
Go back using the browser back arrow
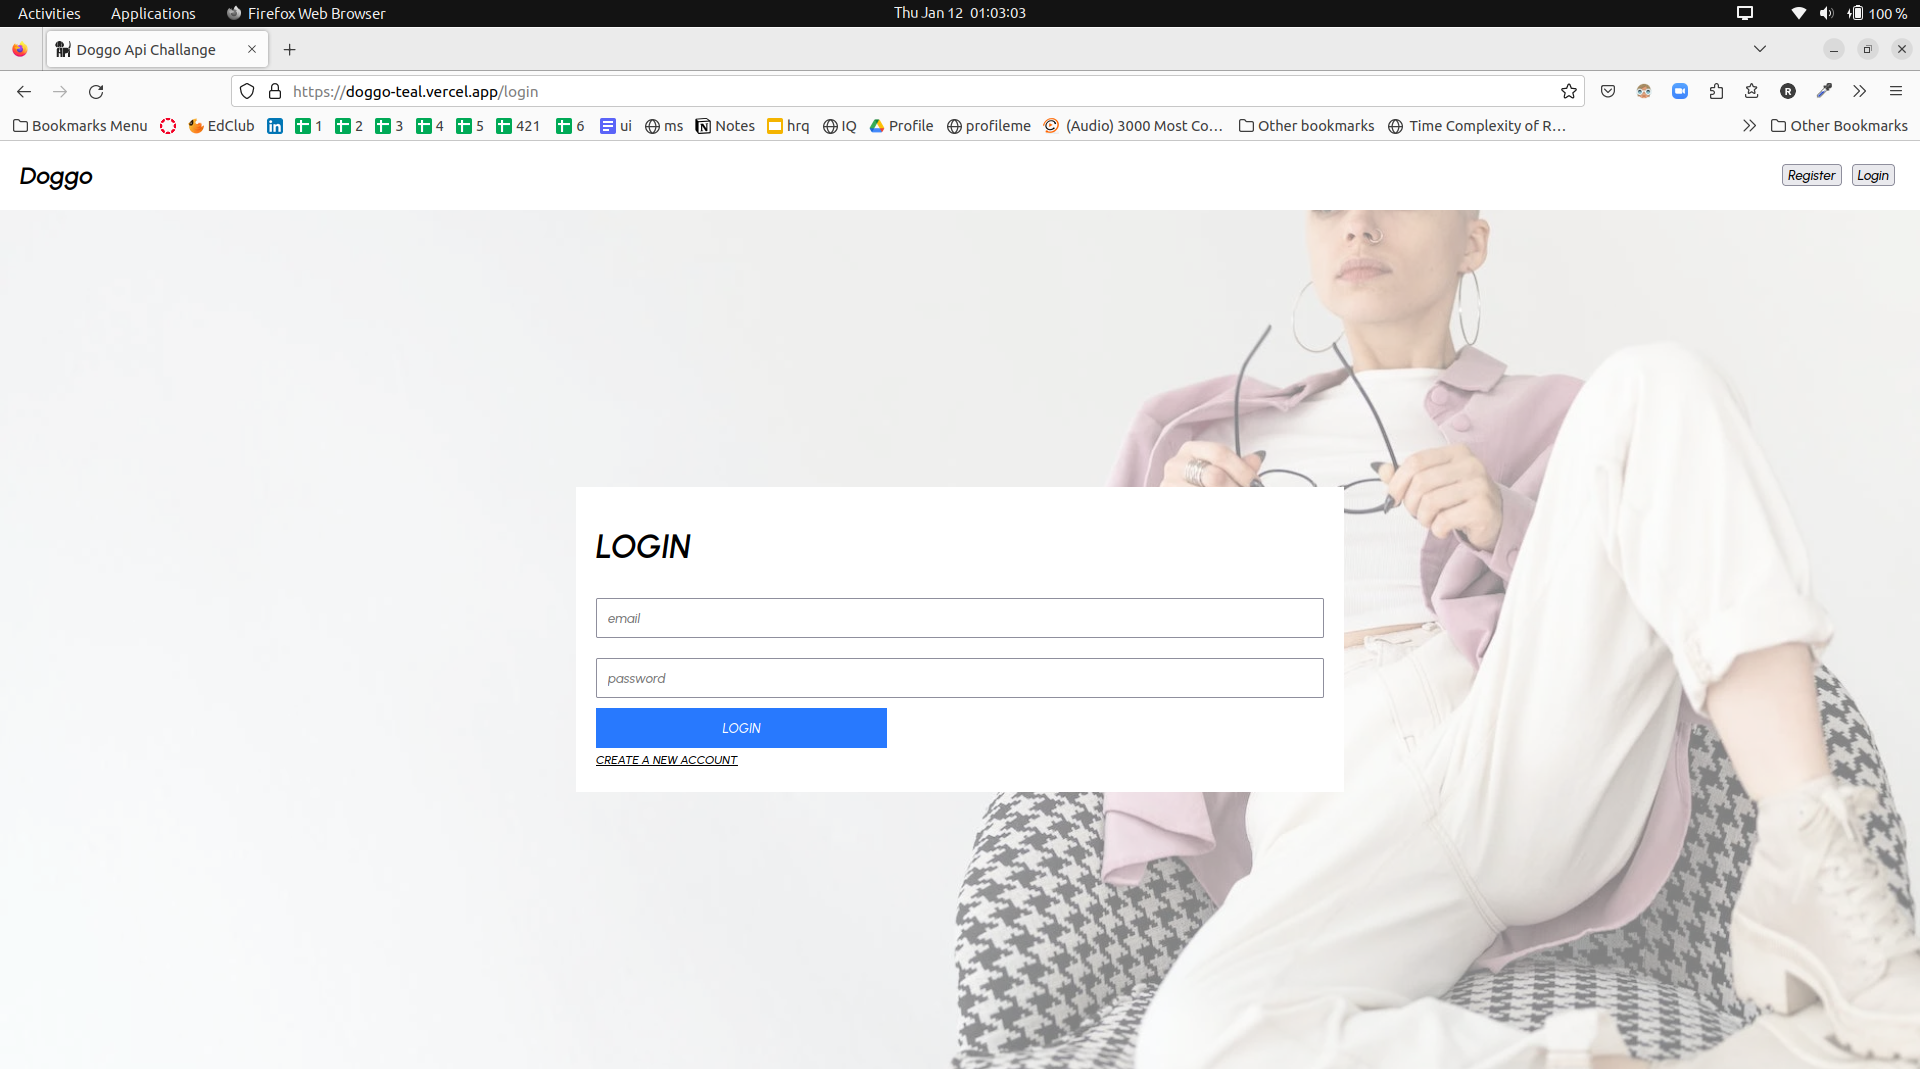coord(24,91)
